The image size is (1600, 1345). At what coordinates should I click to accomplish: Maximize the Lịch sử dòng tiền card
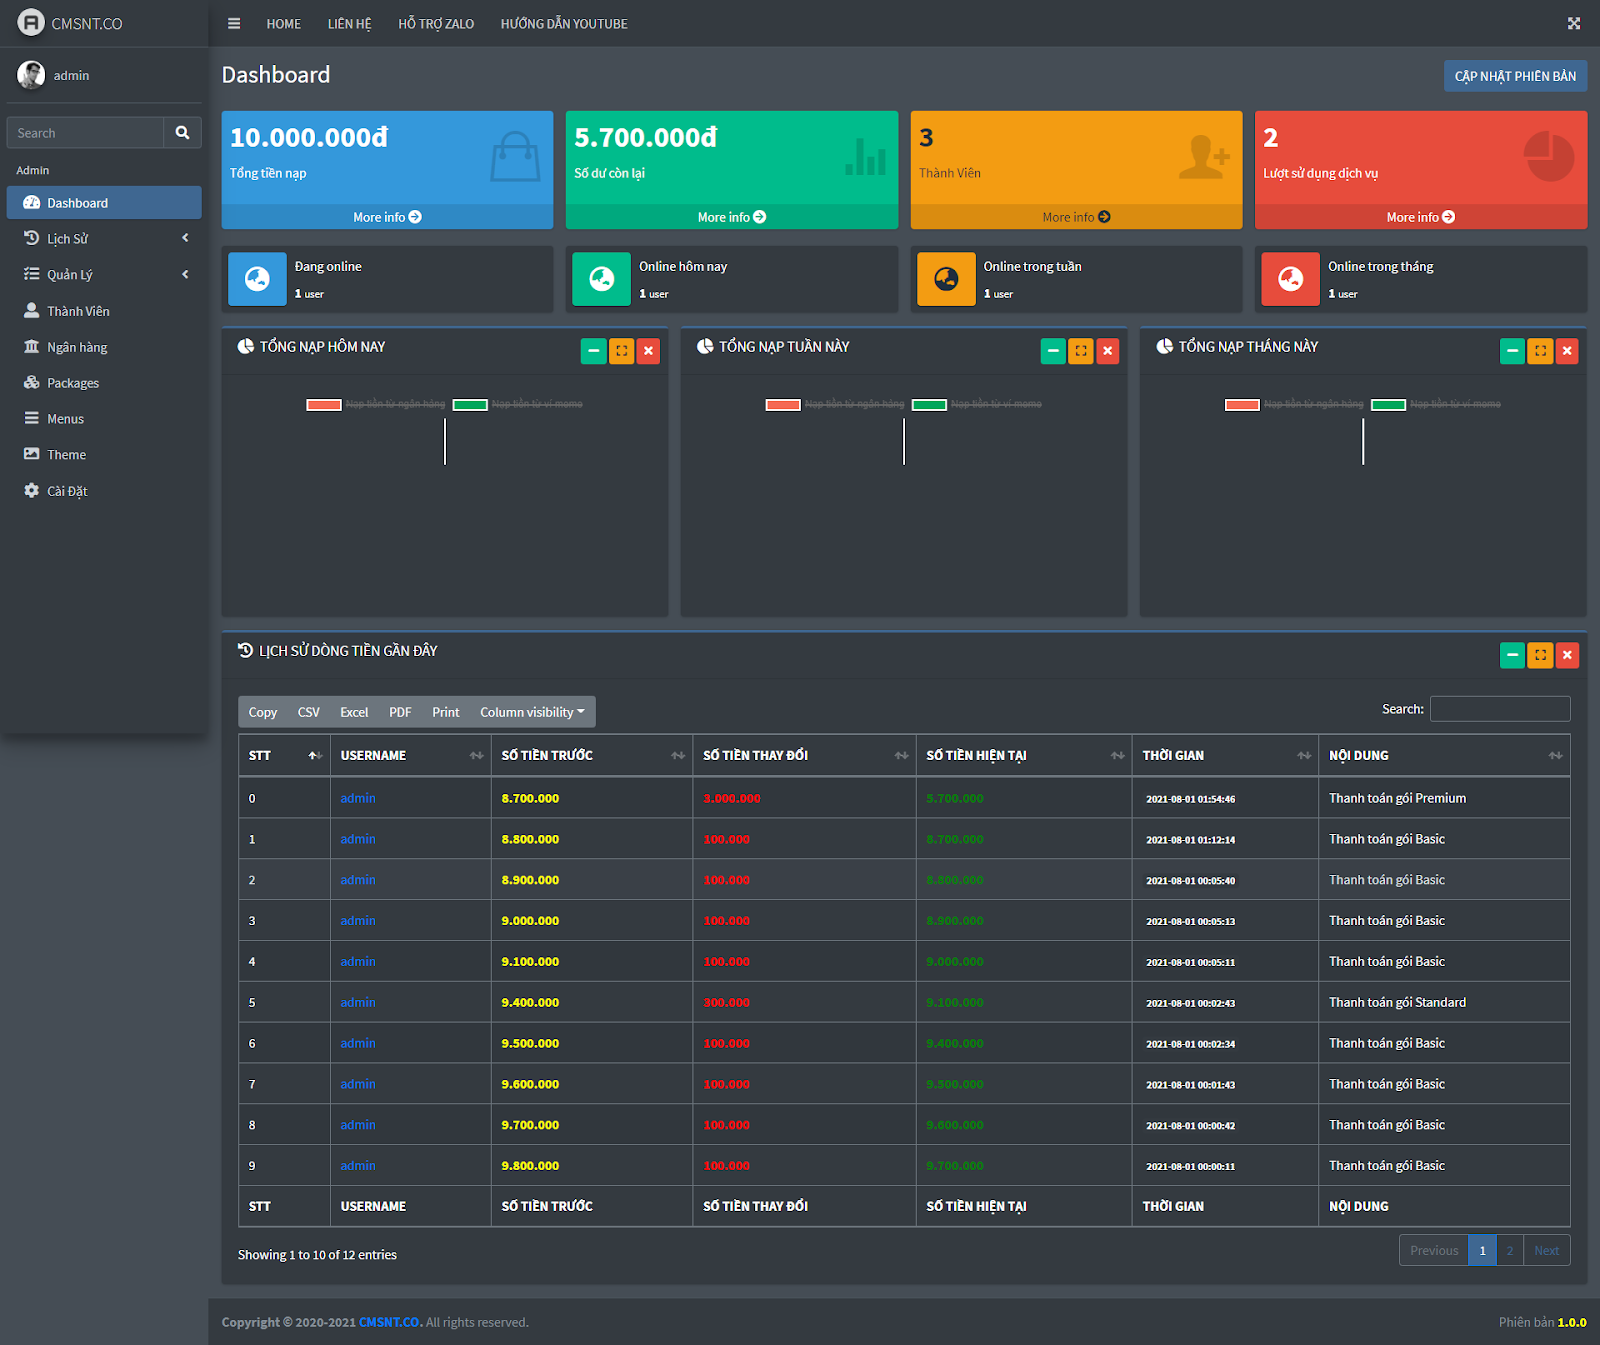click(1541, 655)
